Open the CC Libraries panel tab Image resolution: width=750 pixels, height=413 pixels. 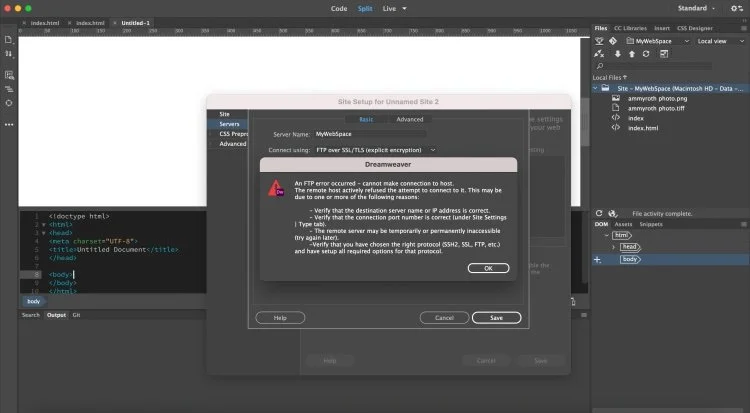630,28
